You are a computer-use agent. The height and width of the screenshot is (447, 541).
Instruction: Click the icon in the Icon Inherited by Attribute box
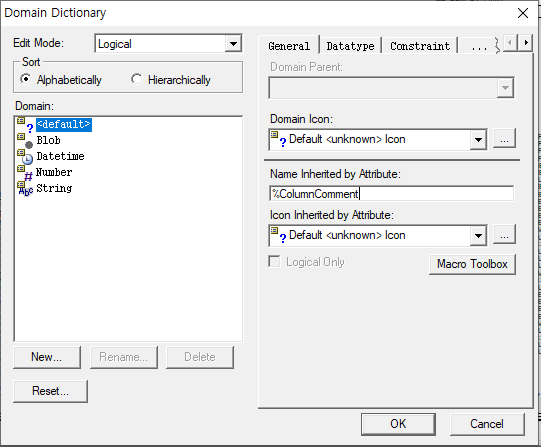click(x=278, y=235)
